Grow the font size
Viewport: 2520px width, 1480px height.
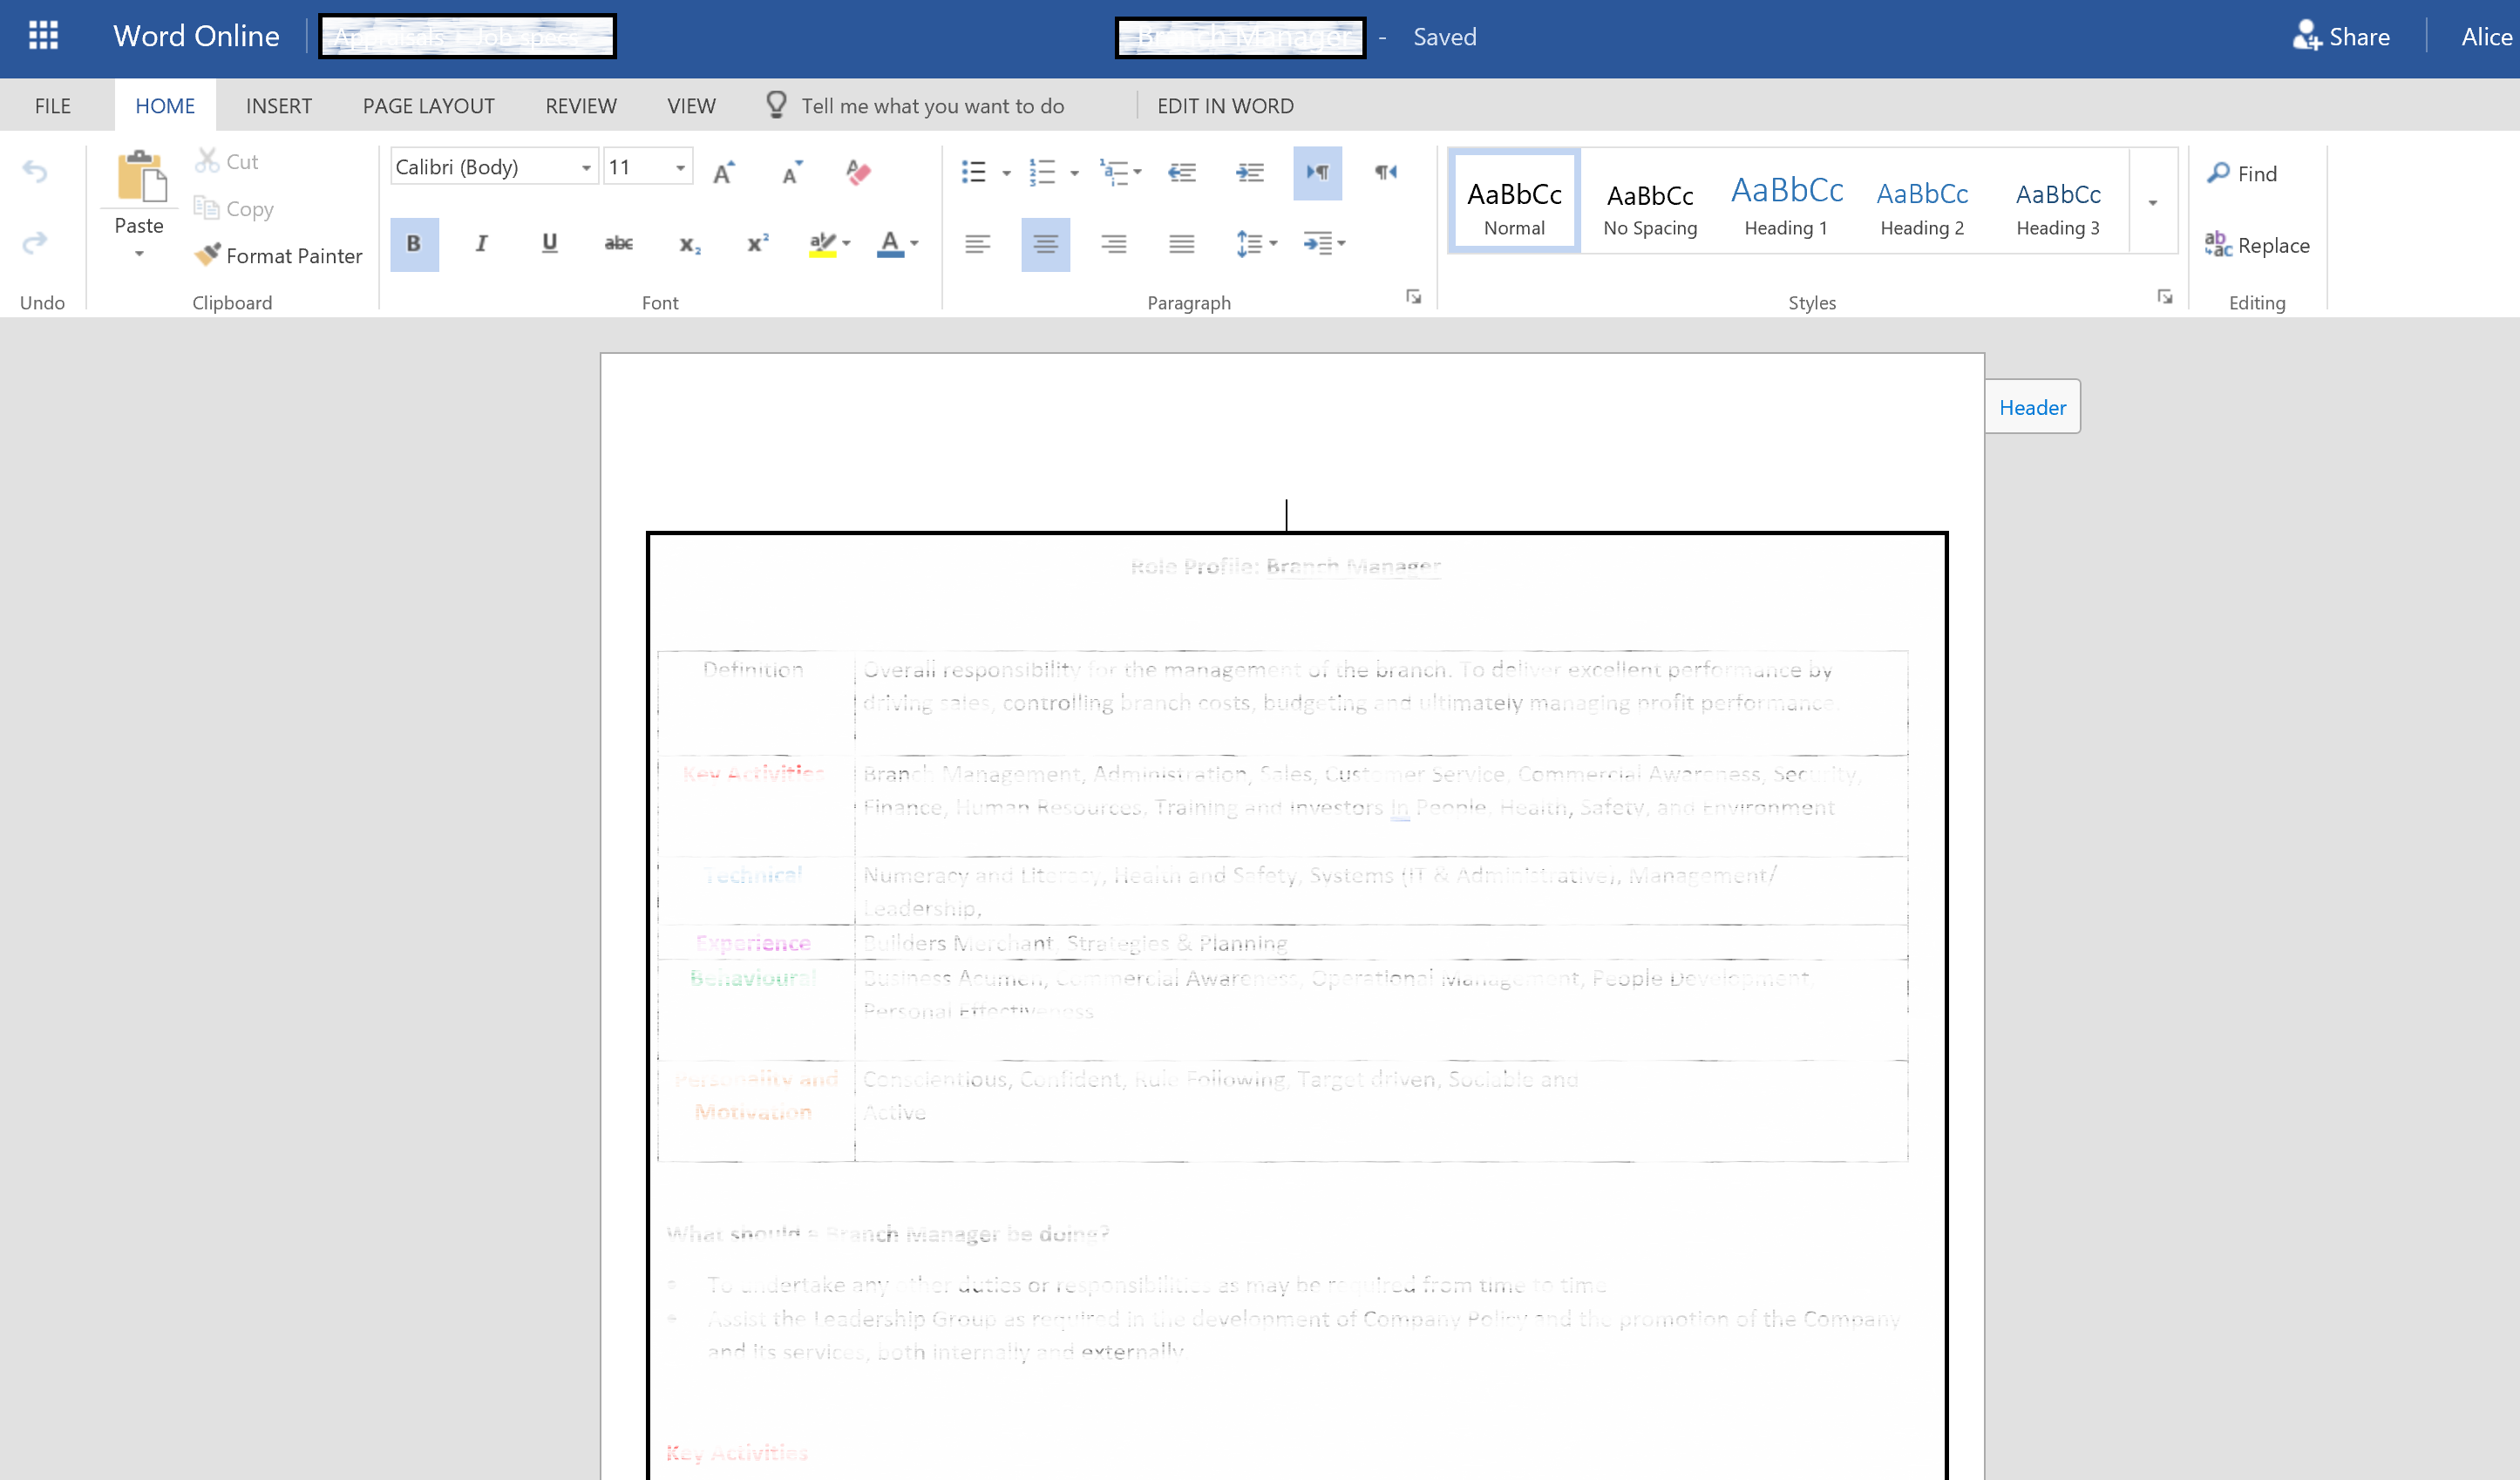click(724, 172)
